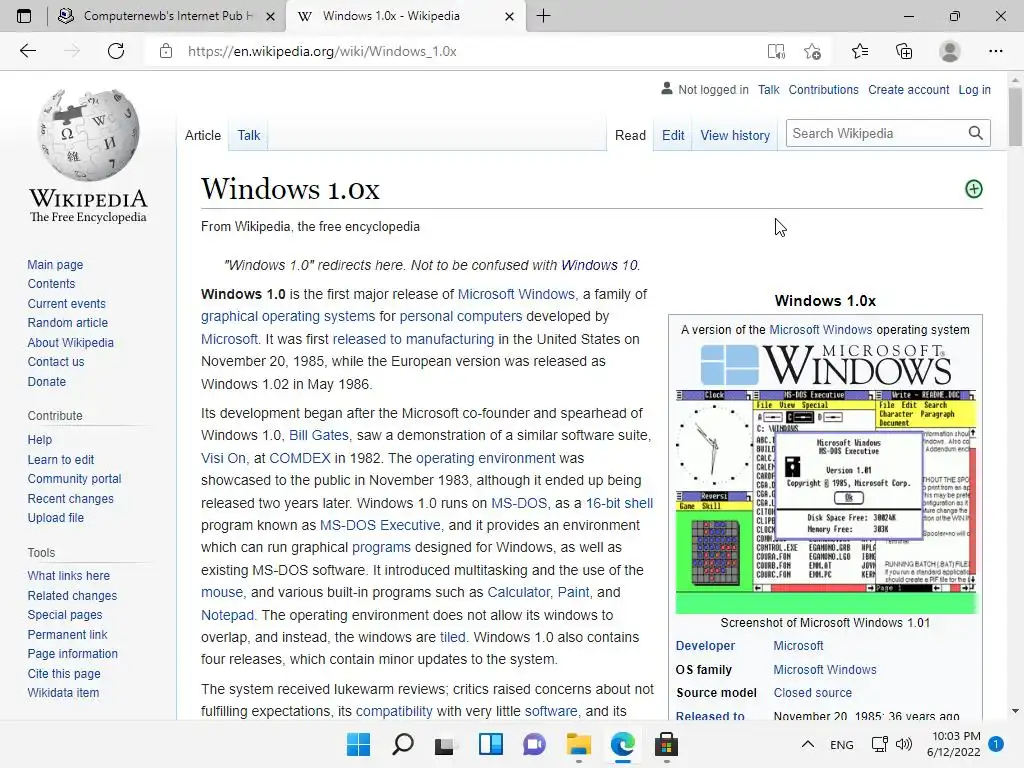Viewport: 1024px width, 768px height.
Task: Open What links here tool
Action: [x=69, y=575]
